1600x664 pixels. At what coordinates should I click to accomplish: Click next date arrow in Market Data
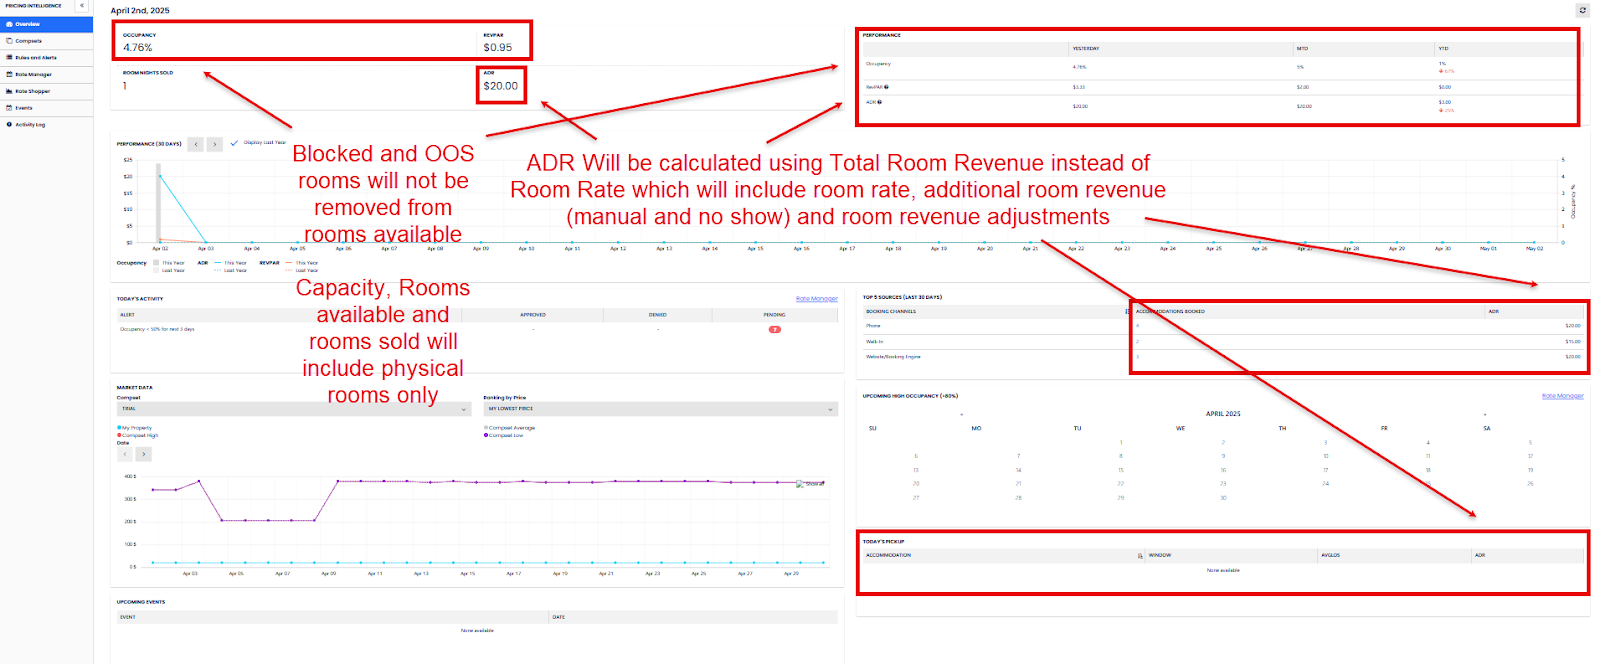coord(144,454)
